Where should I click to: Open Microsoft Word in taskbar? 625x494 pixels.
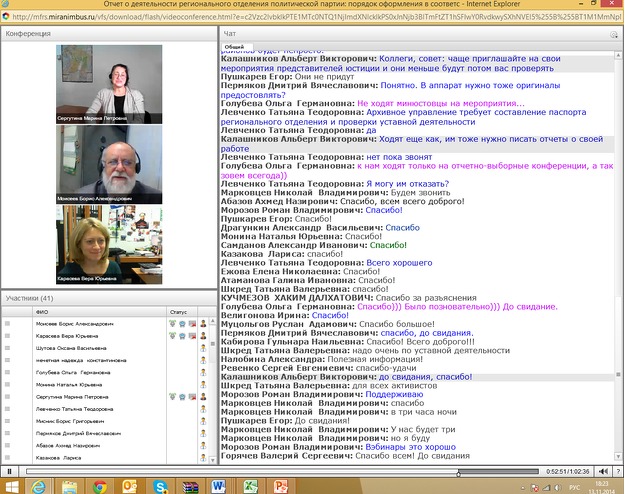[x=218, y=487]
